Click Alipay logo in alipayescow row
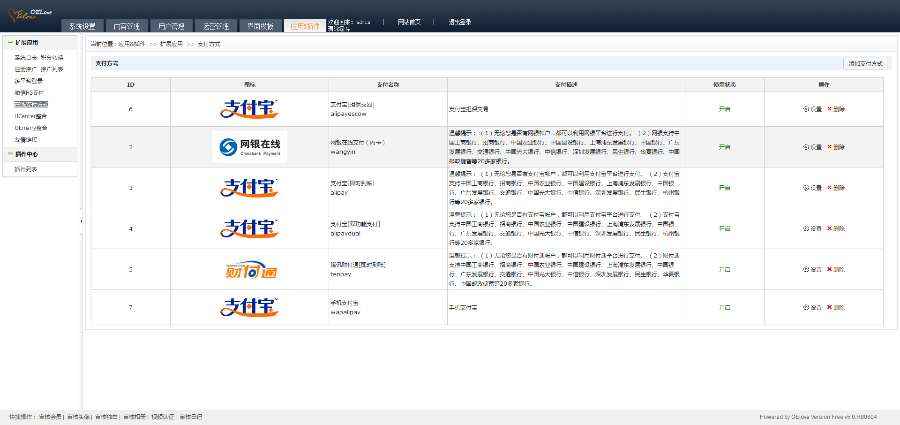The height and width of the screenshot is (425, 900). click(250, 109)
